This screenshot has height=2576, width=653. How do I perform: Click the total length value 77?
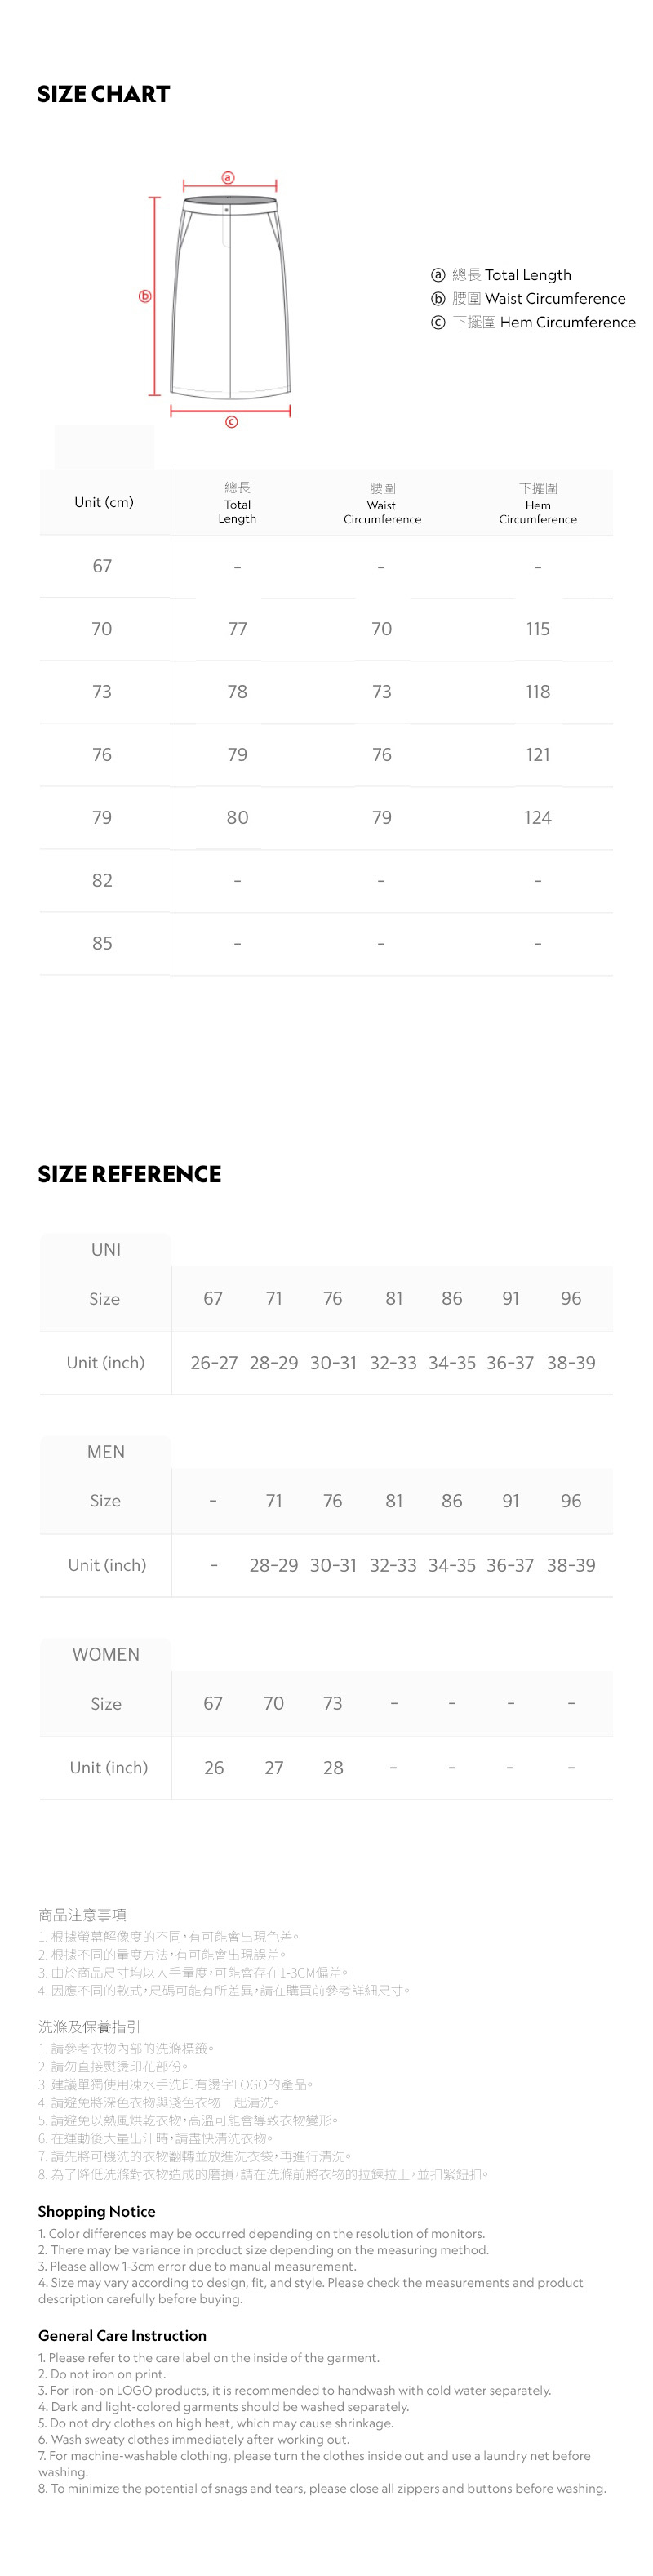tap(237, 629)
